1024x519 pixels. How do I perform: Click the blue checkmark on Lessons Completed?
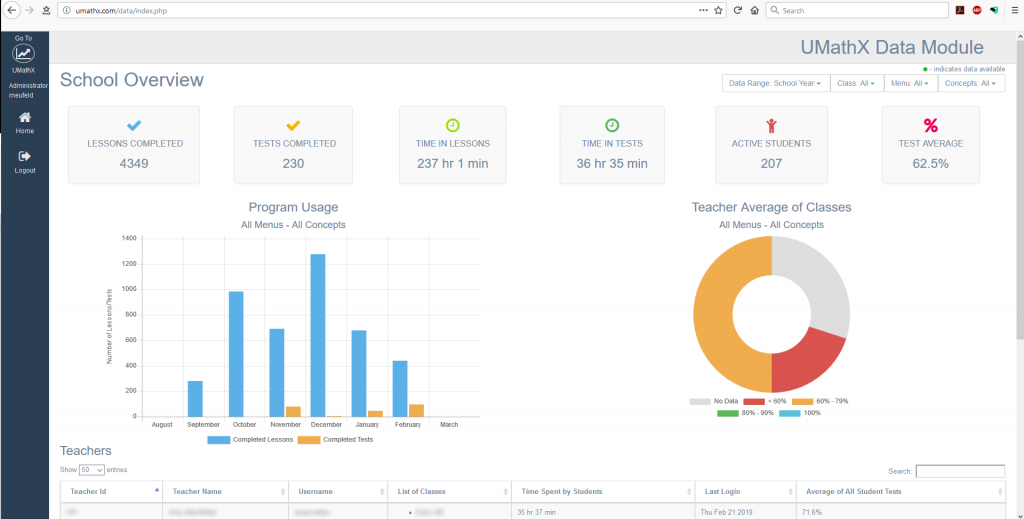(134, 125)
